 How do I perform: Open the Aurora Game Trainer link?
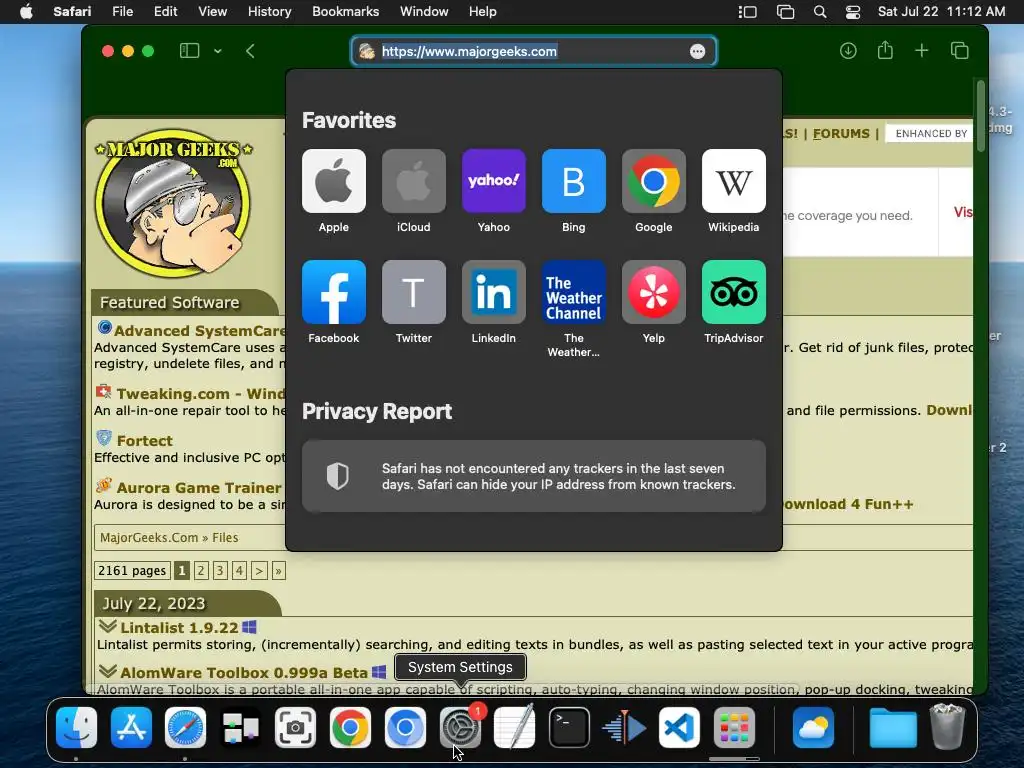coord(199,488)
